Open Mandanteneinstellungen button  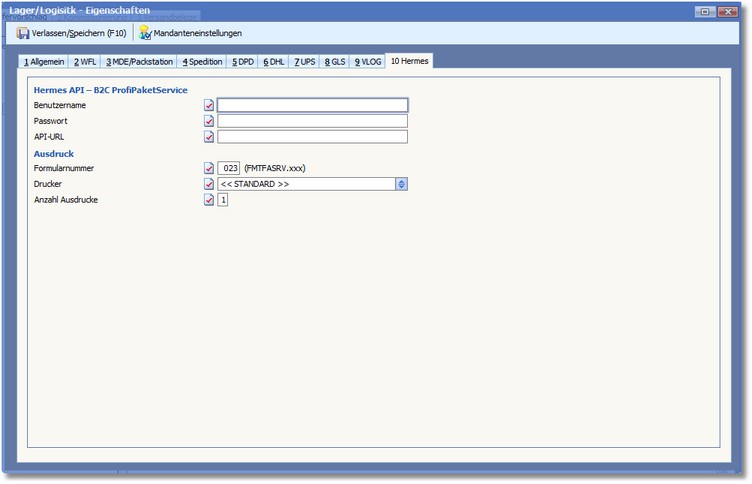tap(197, 33)
